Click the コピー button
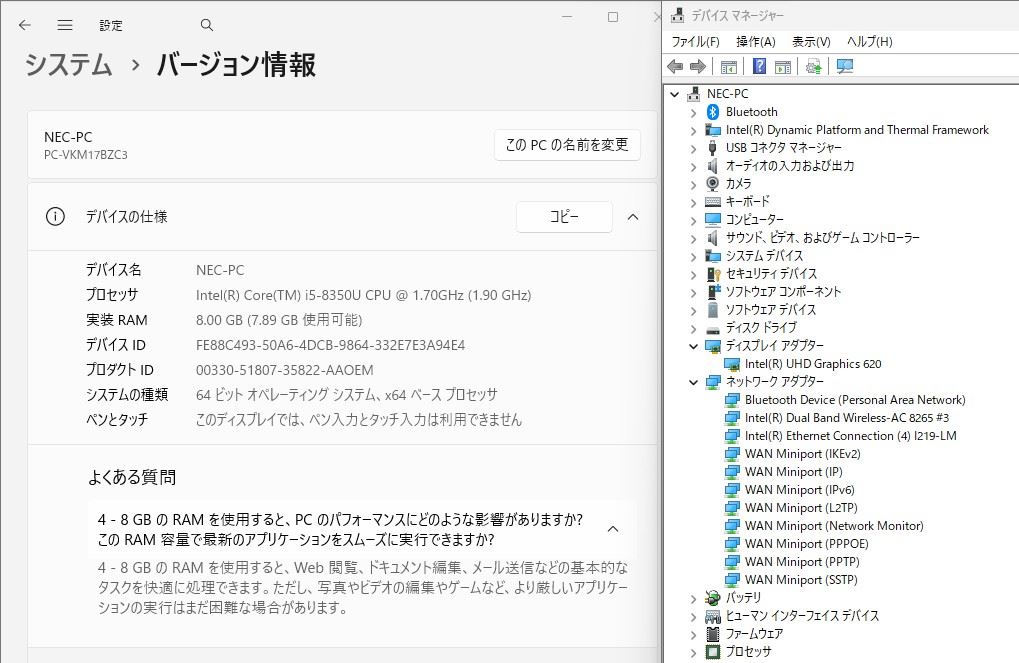The image size is (1019, 663). [x=564, y=217]
